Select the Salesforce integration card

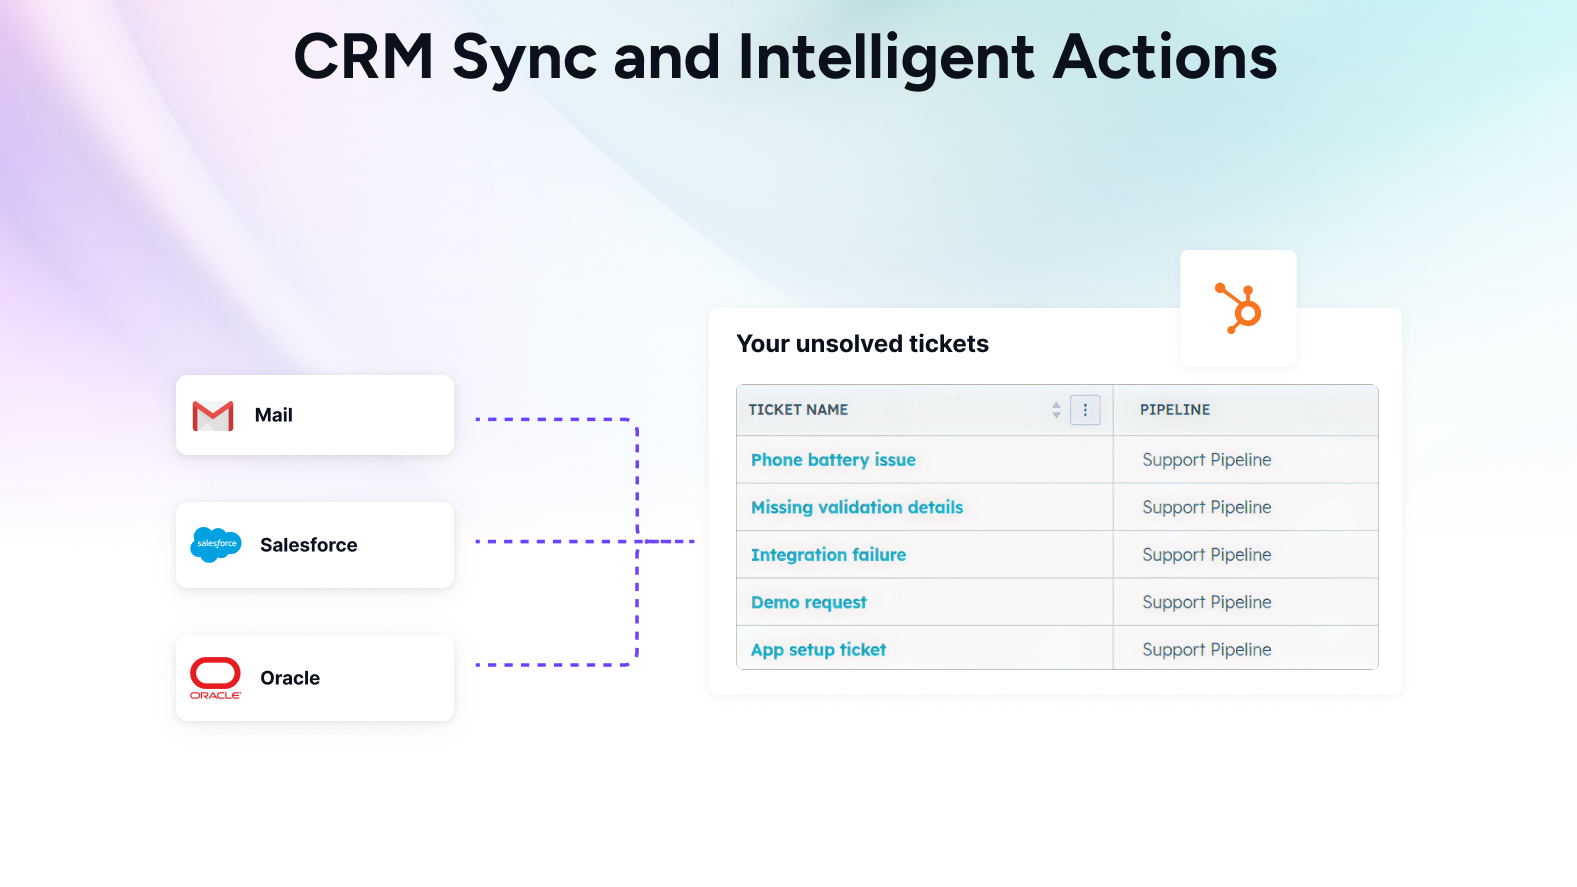pyautogui.click(x=315, y=545)
